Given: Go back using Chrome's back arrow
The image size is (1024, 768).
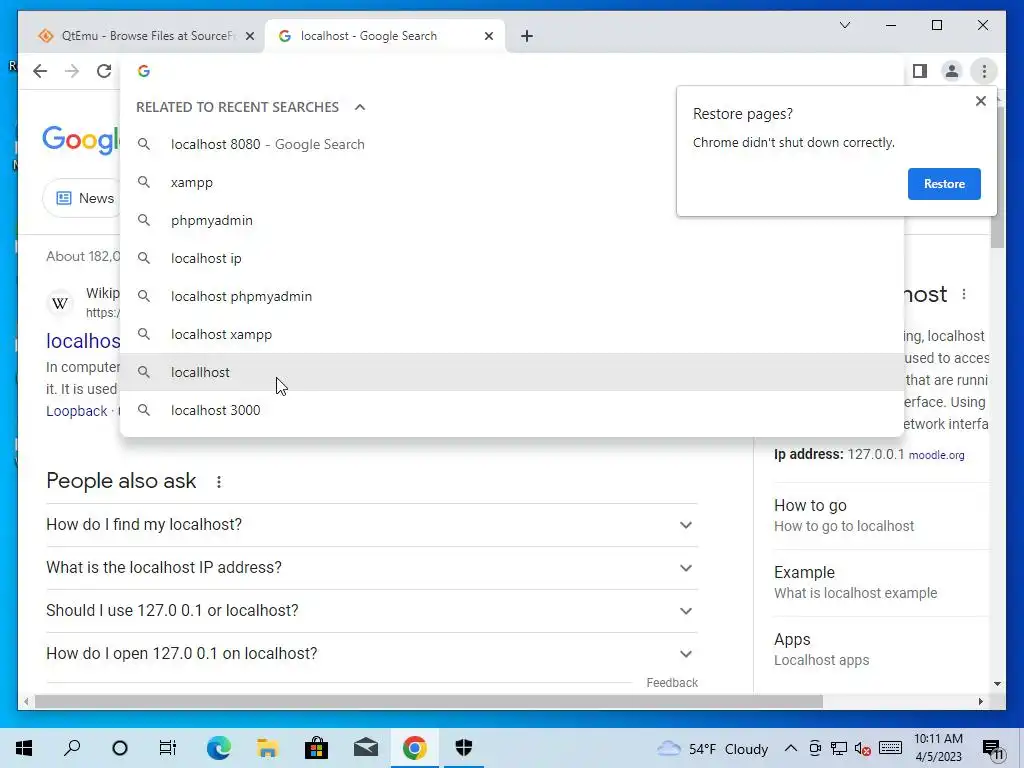Looking at the screenshot, I should coord(40,71).
